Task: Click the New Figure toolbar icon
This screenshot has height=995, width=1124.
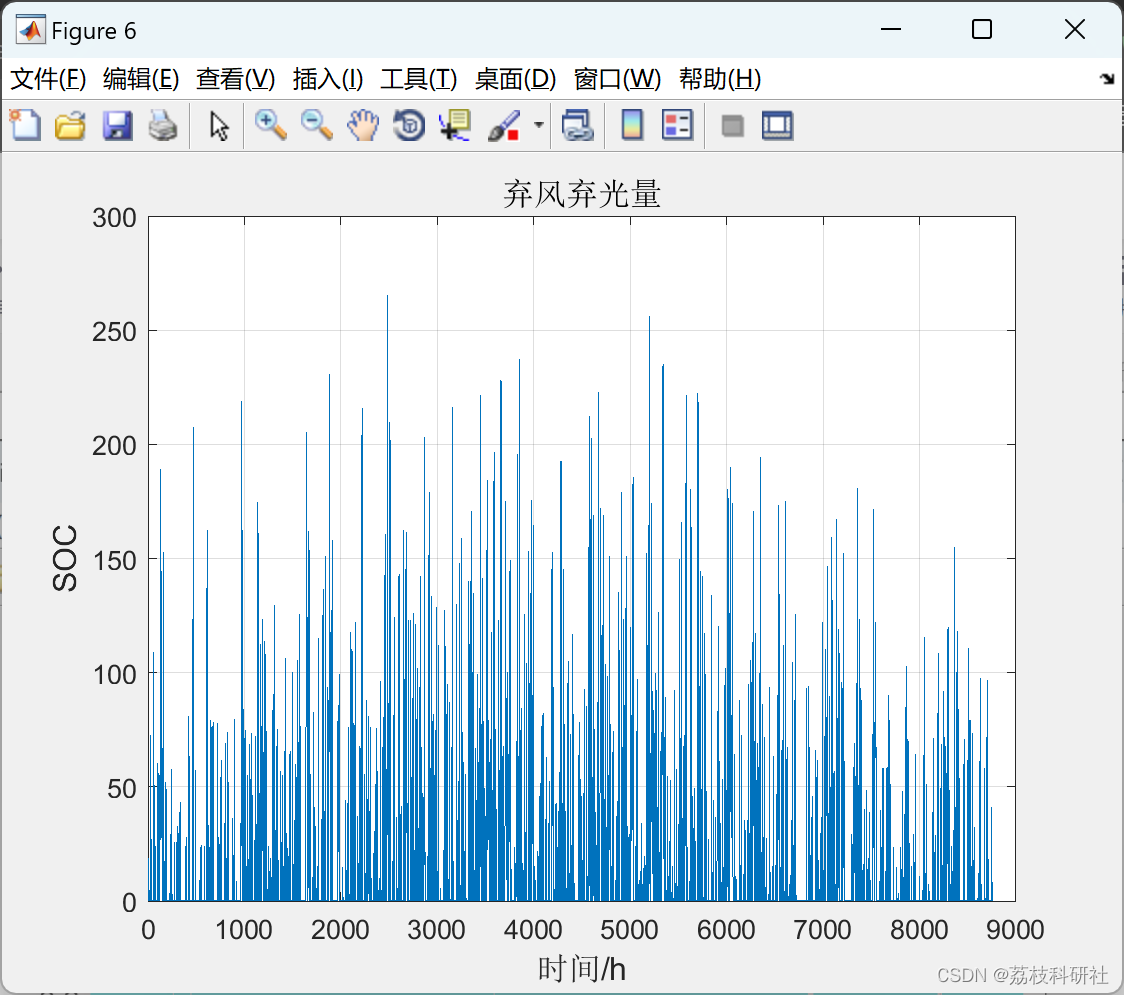Action: pos(25,125)
